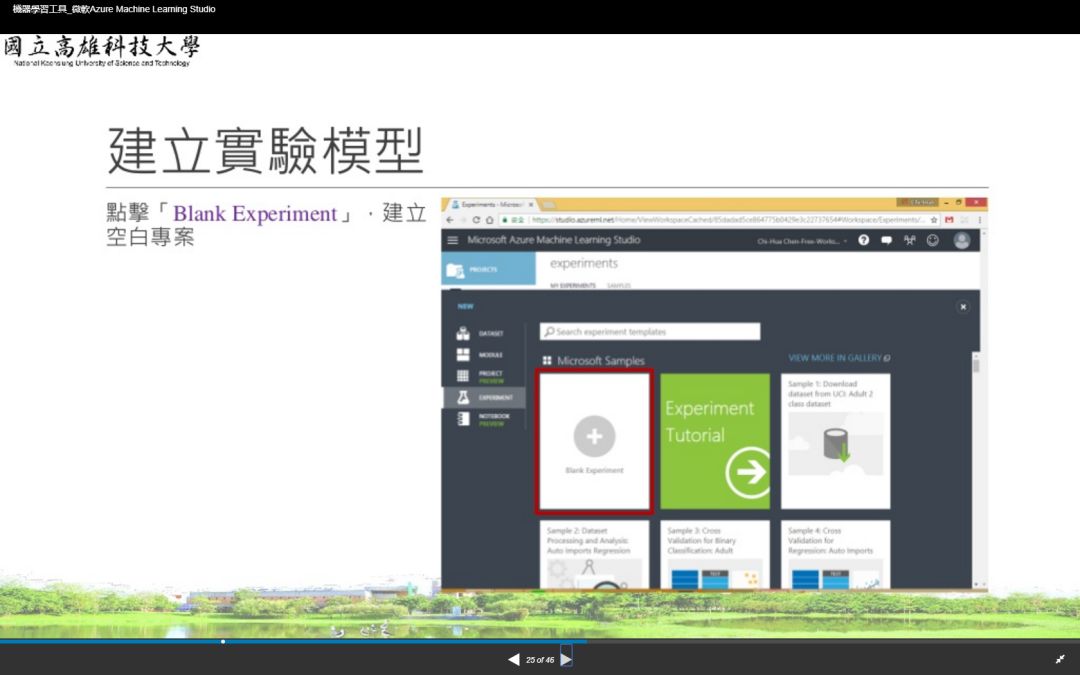This screenshot has width=1080, height=675.
Task: Open Sample 3 Cross Validation Binary Classification tile
Action: pos(715,554)
